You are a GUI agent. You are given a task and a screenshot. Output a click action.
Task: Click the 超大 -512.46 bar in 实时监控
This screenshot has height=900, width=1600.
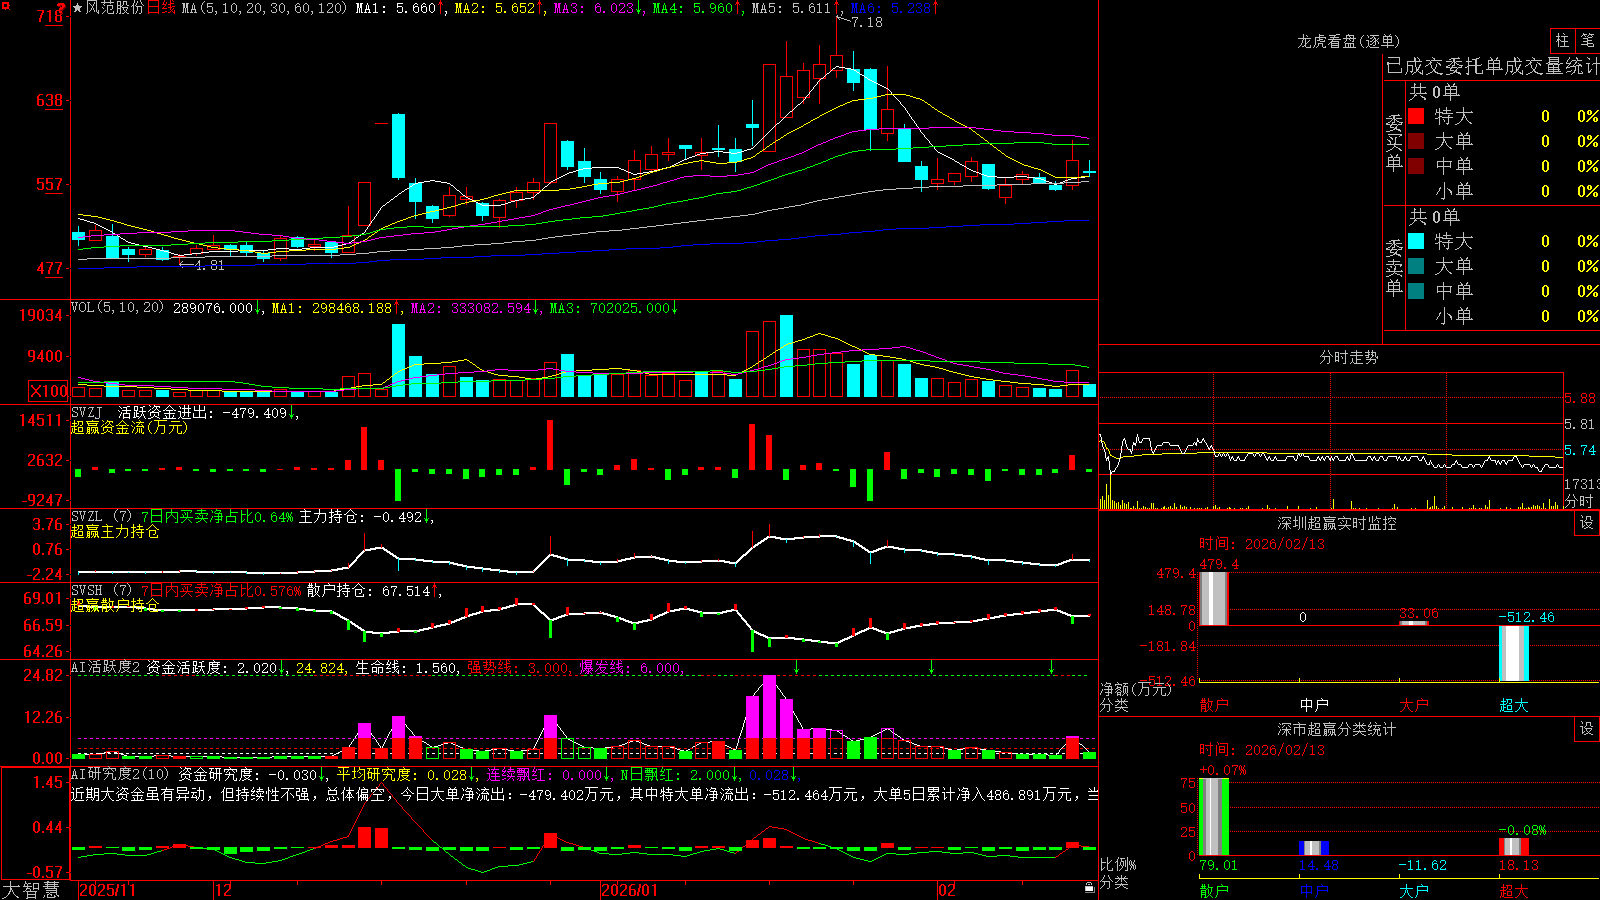pos(1514,654)
